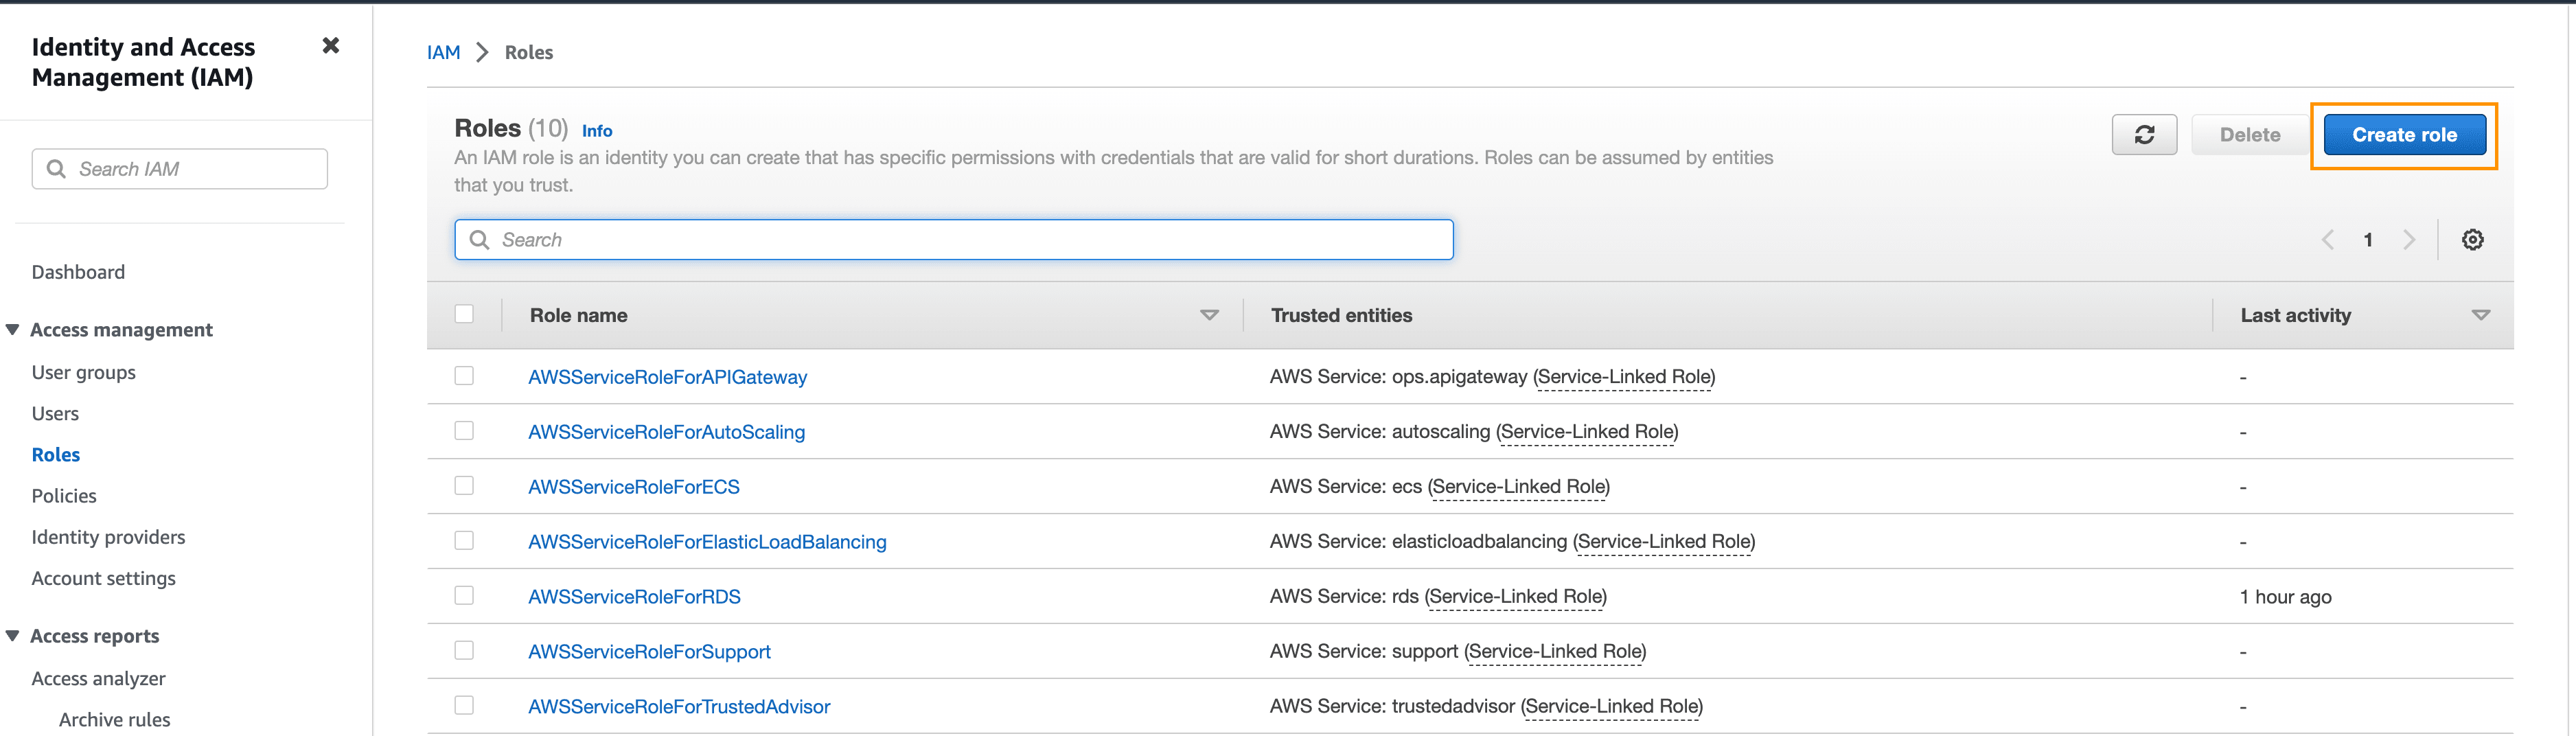This screenshot has width=2576, height=736.
Task: Open table preferences gear icon
Action: pyautogui.click(x=2472, y=240)
